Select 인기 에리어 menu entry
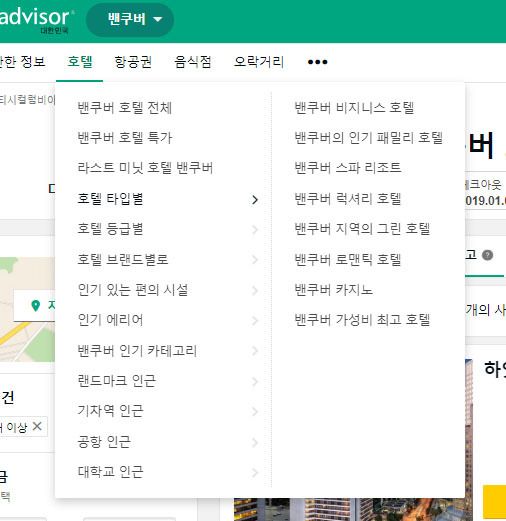The width and height of the screenshot is (506, 521). tap(110, 320)
